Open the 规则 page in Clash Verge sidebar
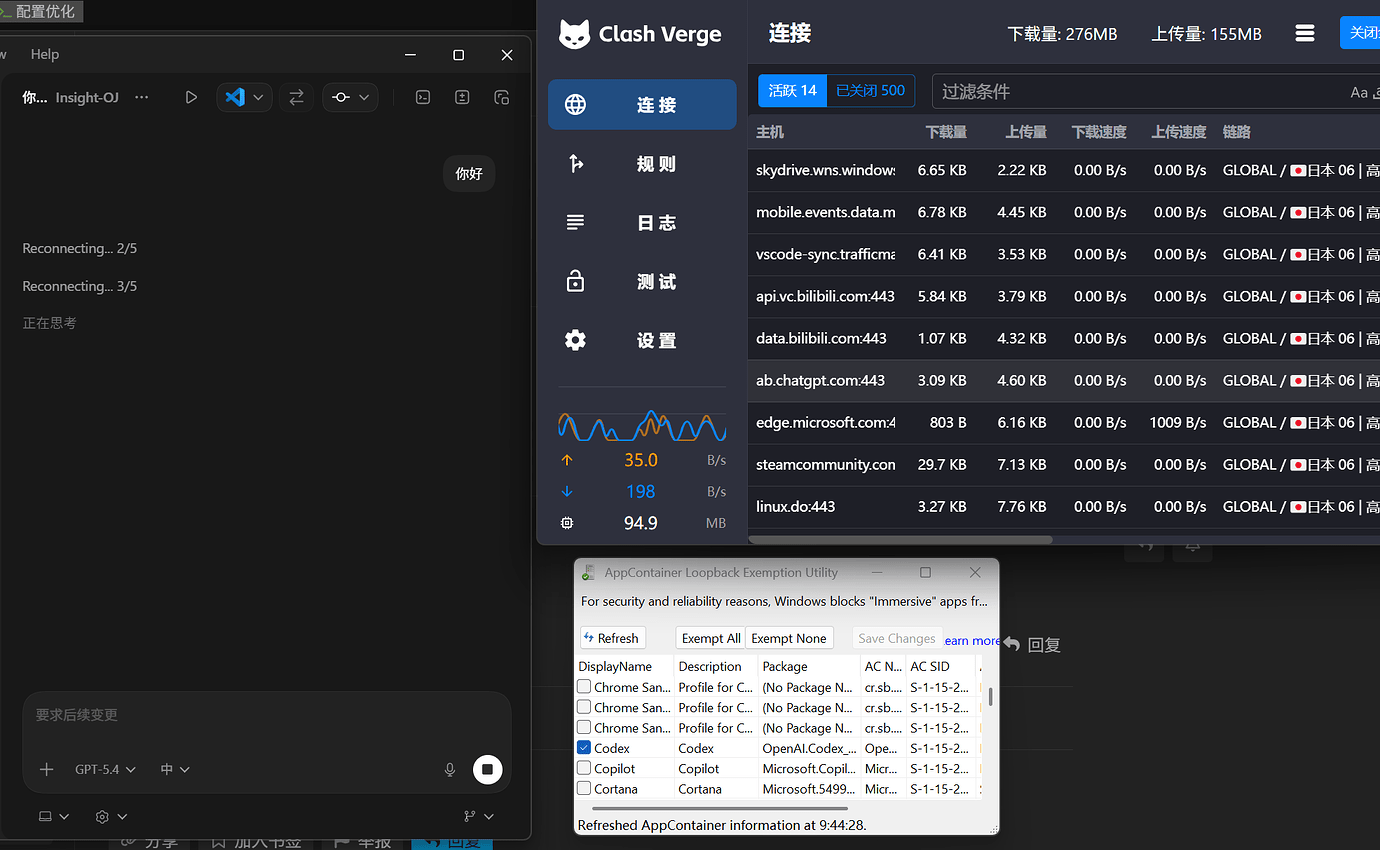1380x850 pixels. pos(642,163)
